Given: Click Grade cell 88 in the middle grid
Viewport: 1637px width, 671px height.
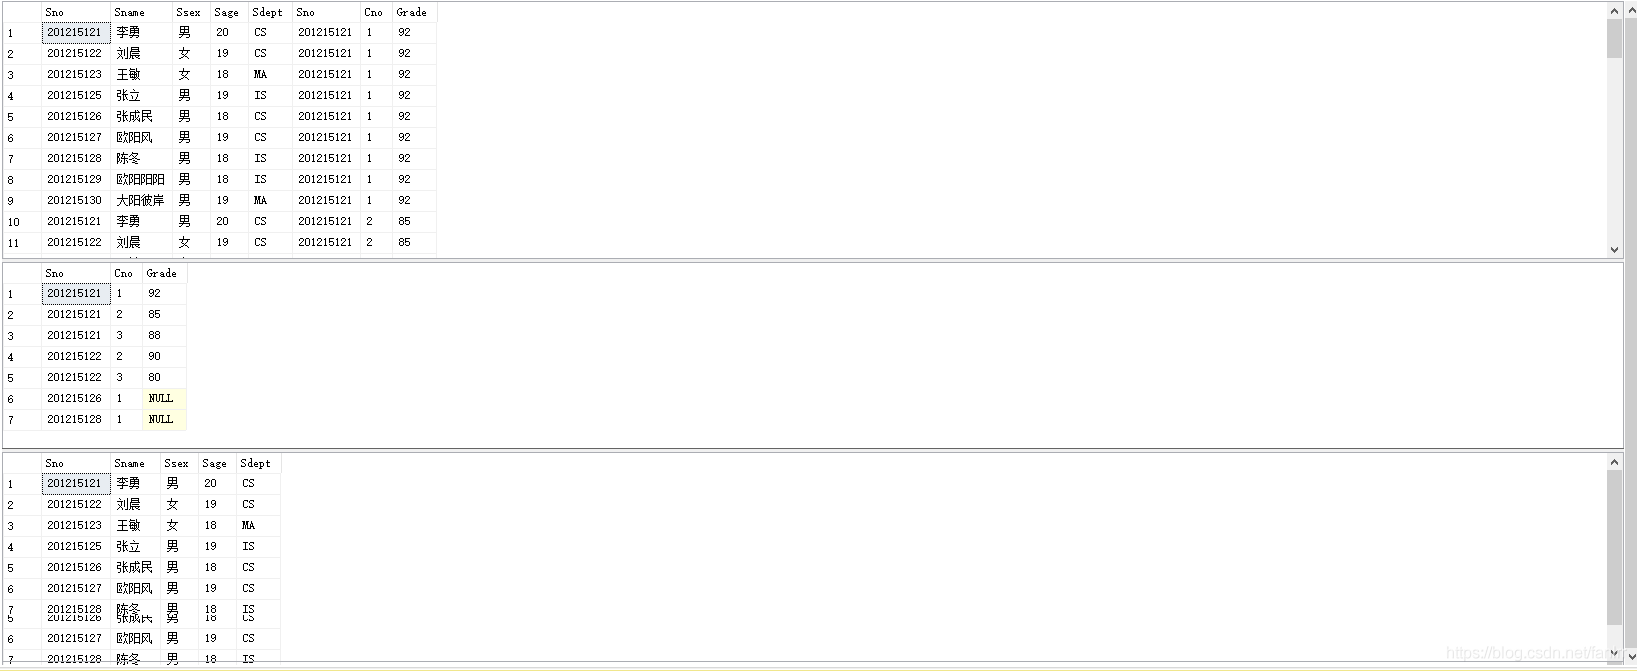Looking at the screenshot, I should (x=164, y=335).
